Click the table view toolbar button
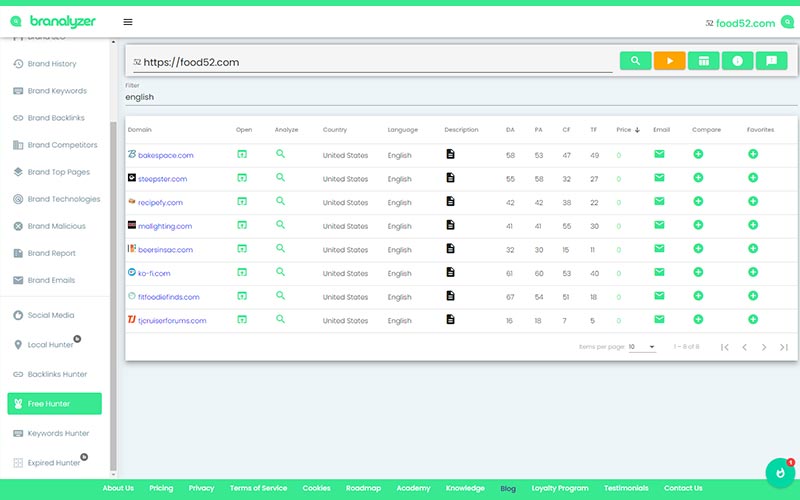 (704, 61)
